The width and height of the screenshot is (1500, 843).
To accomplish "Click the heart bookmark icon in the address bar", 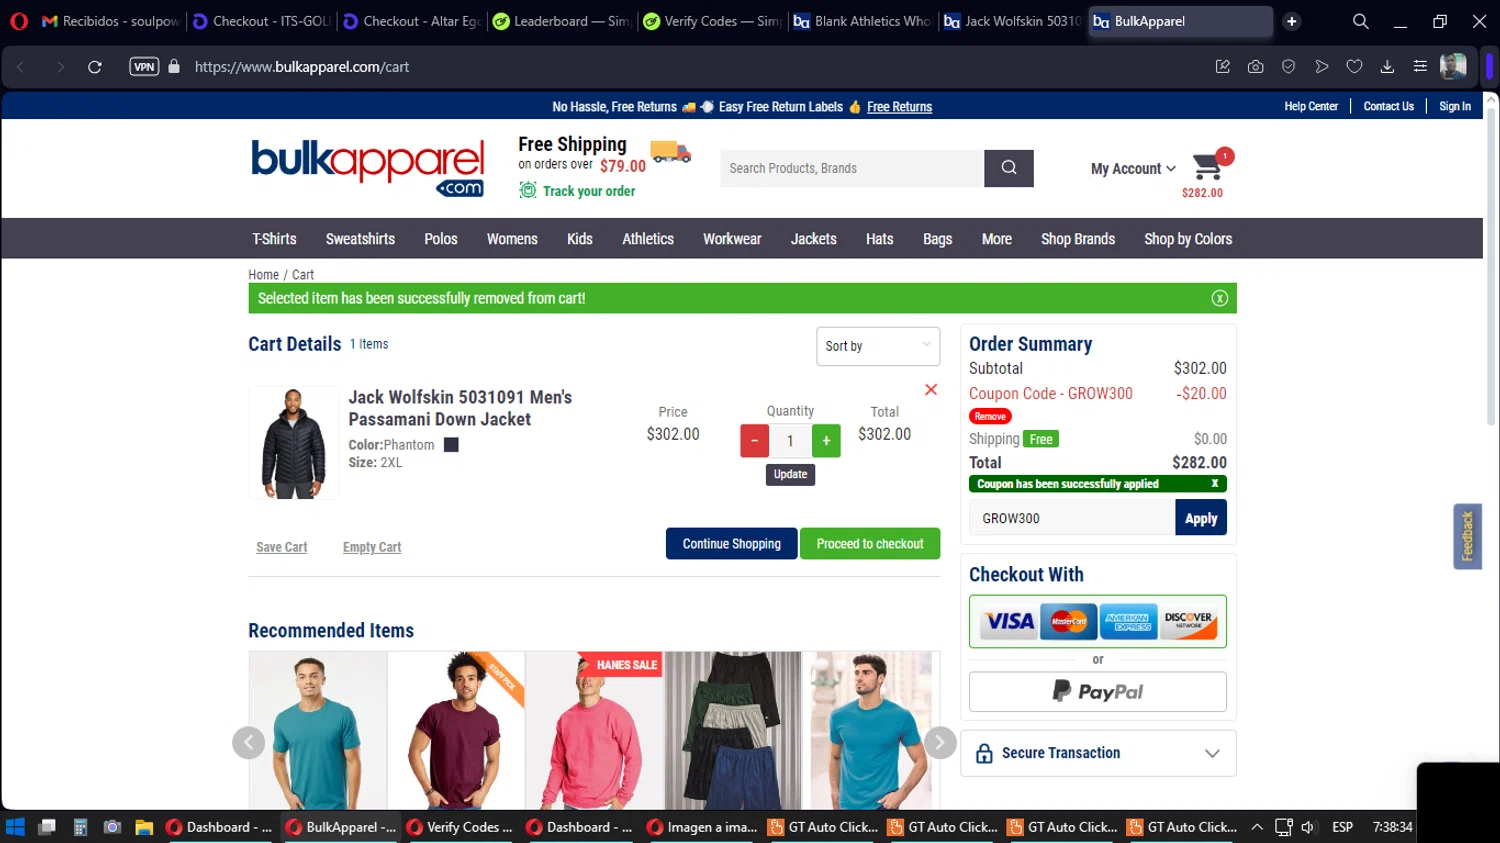I will pyautogui.click(x=1354, y=67).
